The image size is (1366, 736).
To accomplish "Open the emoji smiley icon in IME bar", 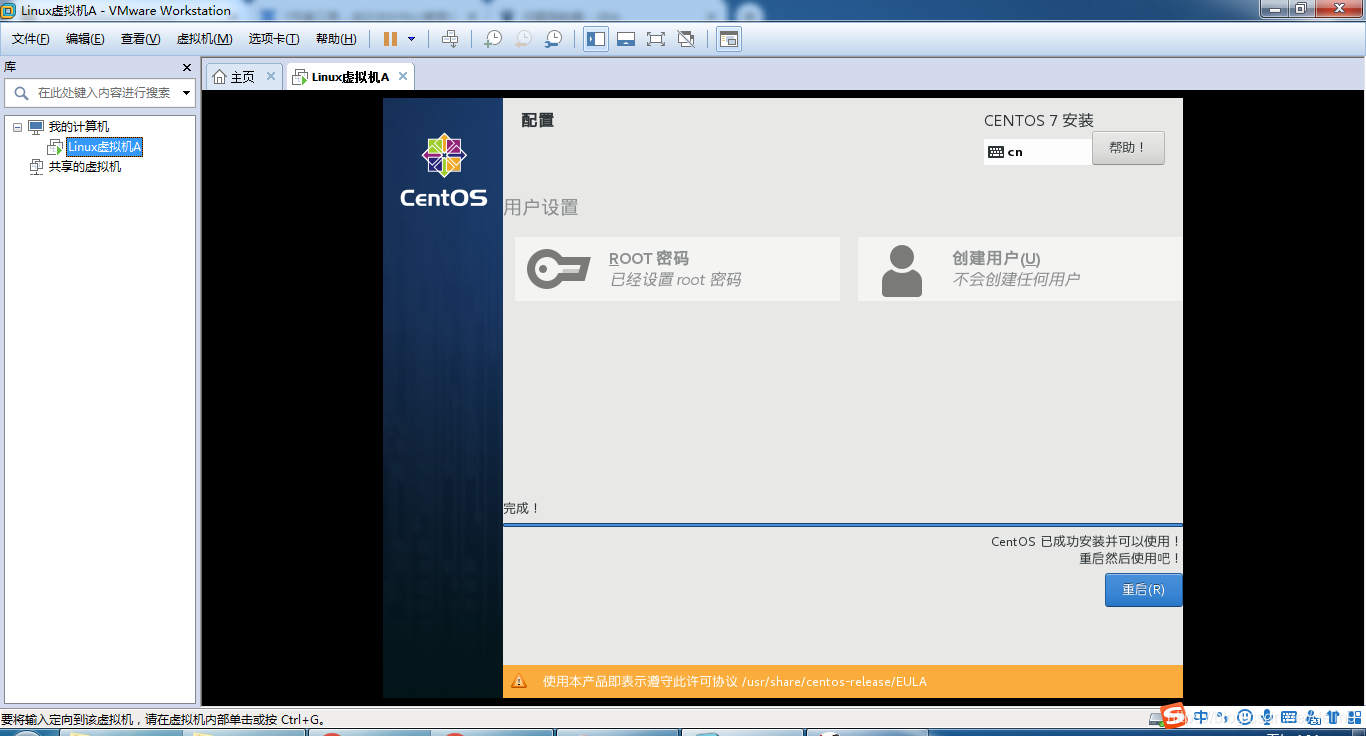I will pyautogui.click(x=1245, y=717).
